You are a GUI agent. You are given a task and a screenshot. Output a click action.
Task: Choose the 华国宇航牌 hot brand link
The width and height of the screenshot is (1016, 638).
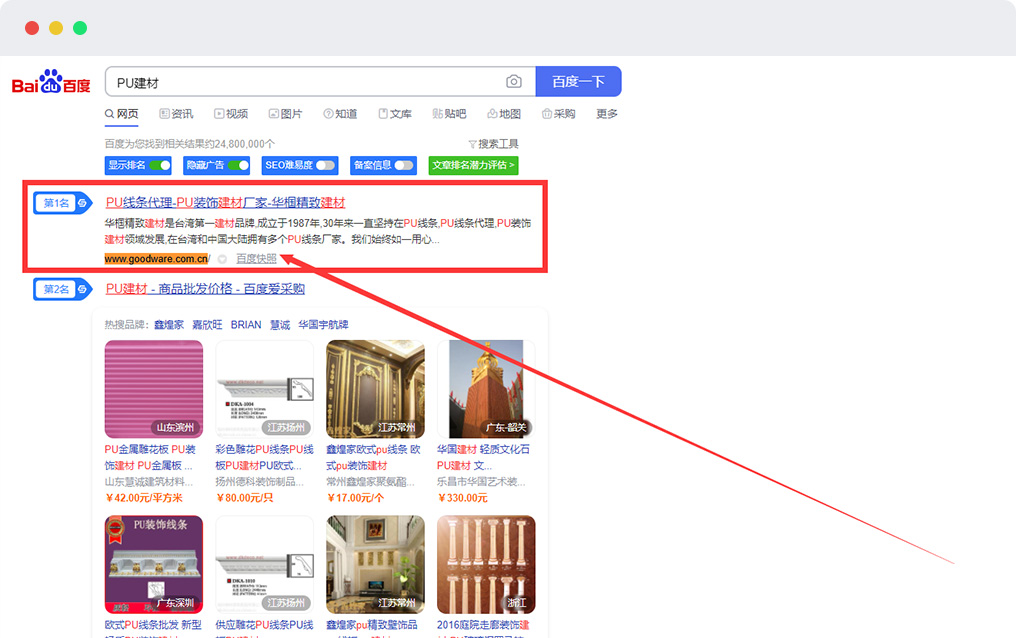point(323,325)
